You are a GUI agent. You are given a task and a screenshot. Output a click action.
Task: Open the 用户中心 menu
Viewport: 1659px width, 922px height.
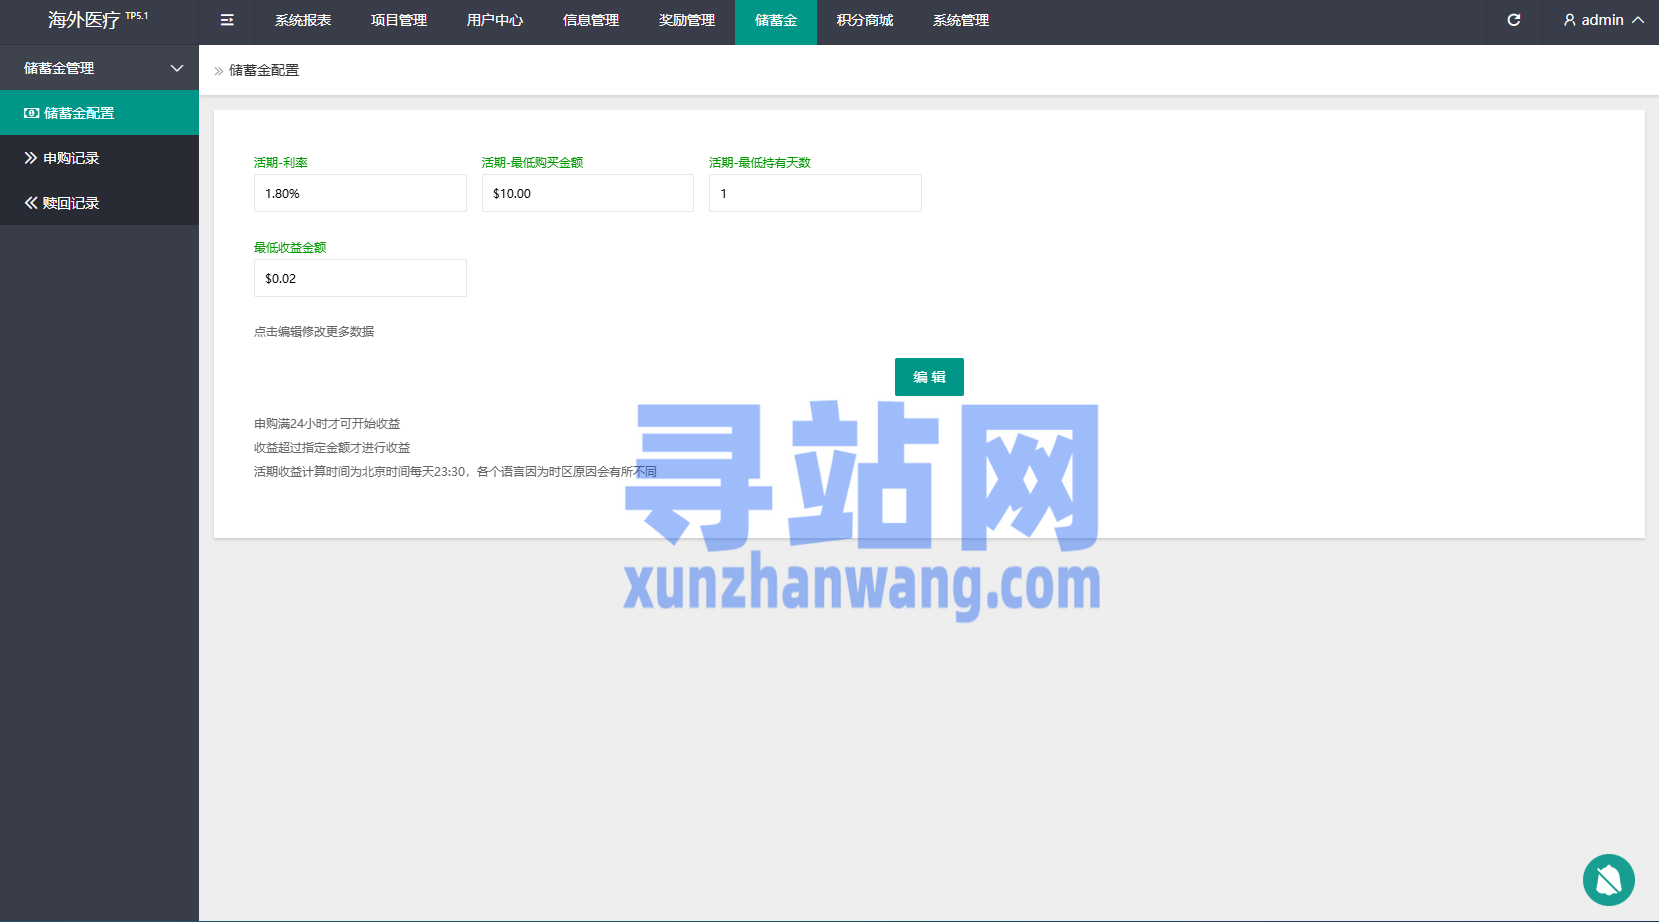495,20
